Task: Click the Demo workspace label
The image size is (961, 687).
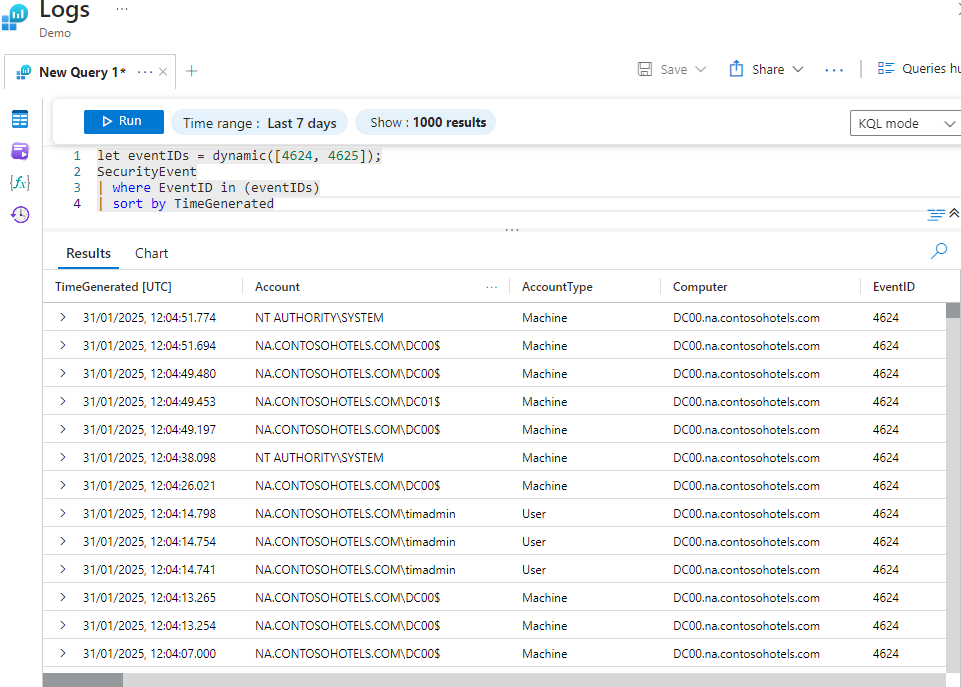Action: coord(55,33)
